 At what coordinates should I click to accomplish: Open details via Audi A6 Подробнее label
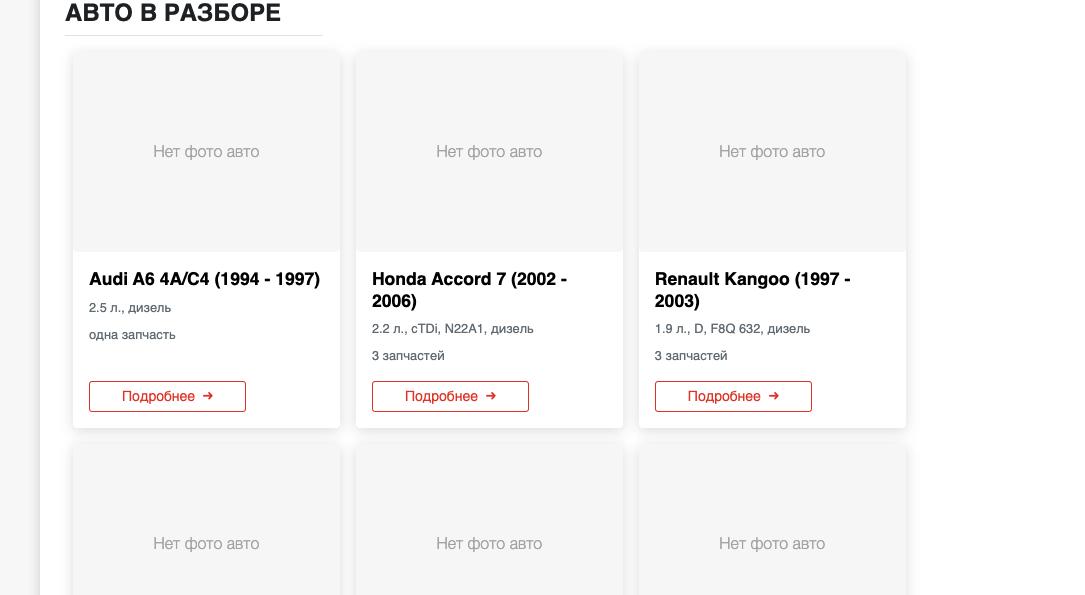158,397
